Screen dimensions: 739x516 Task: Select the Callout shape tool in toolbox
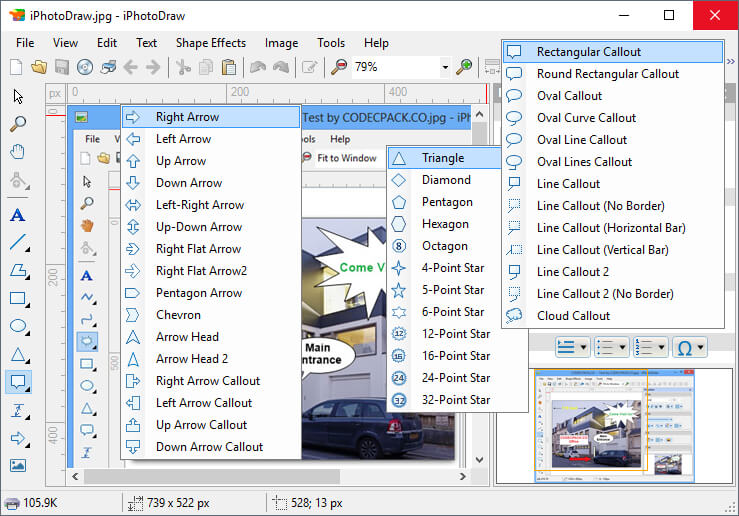tap(18, 381)
